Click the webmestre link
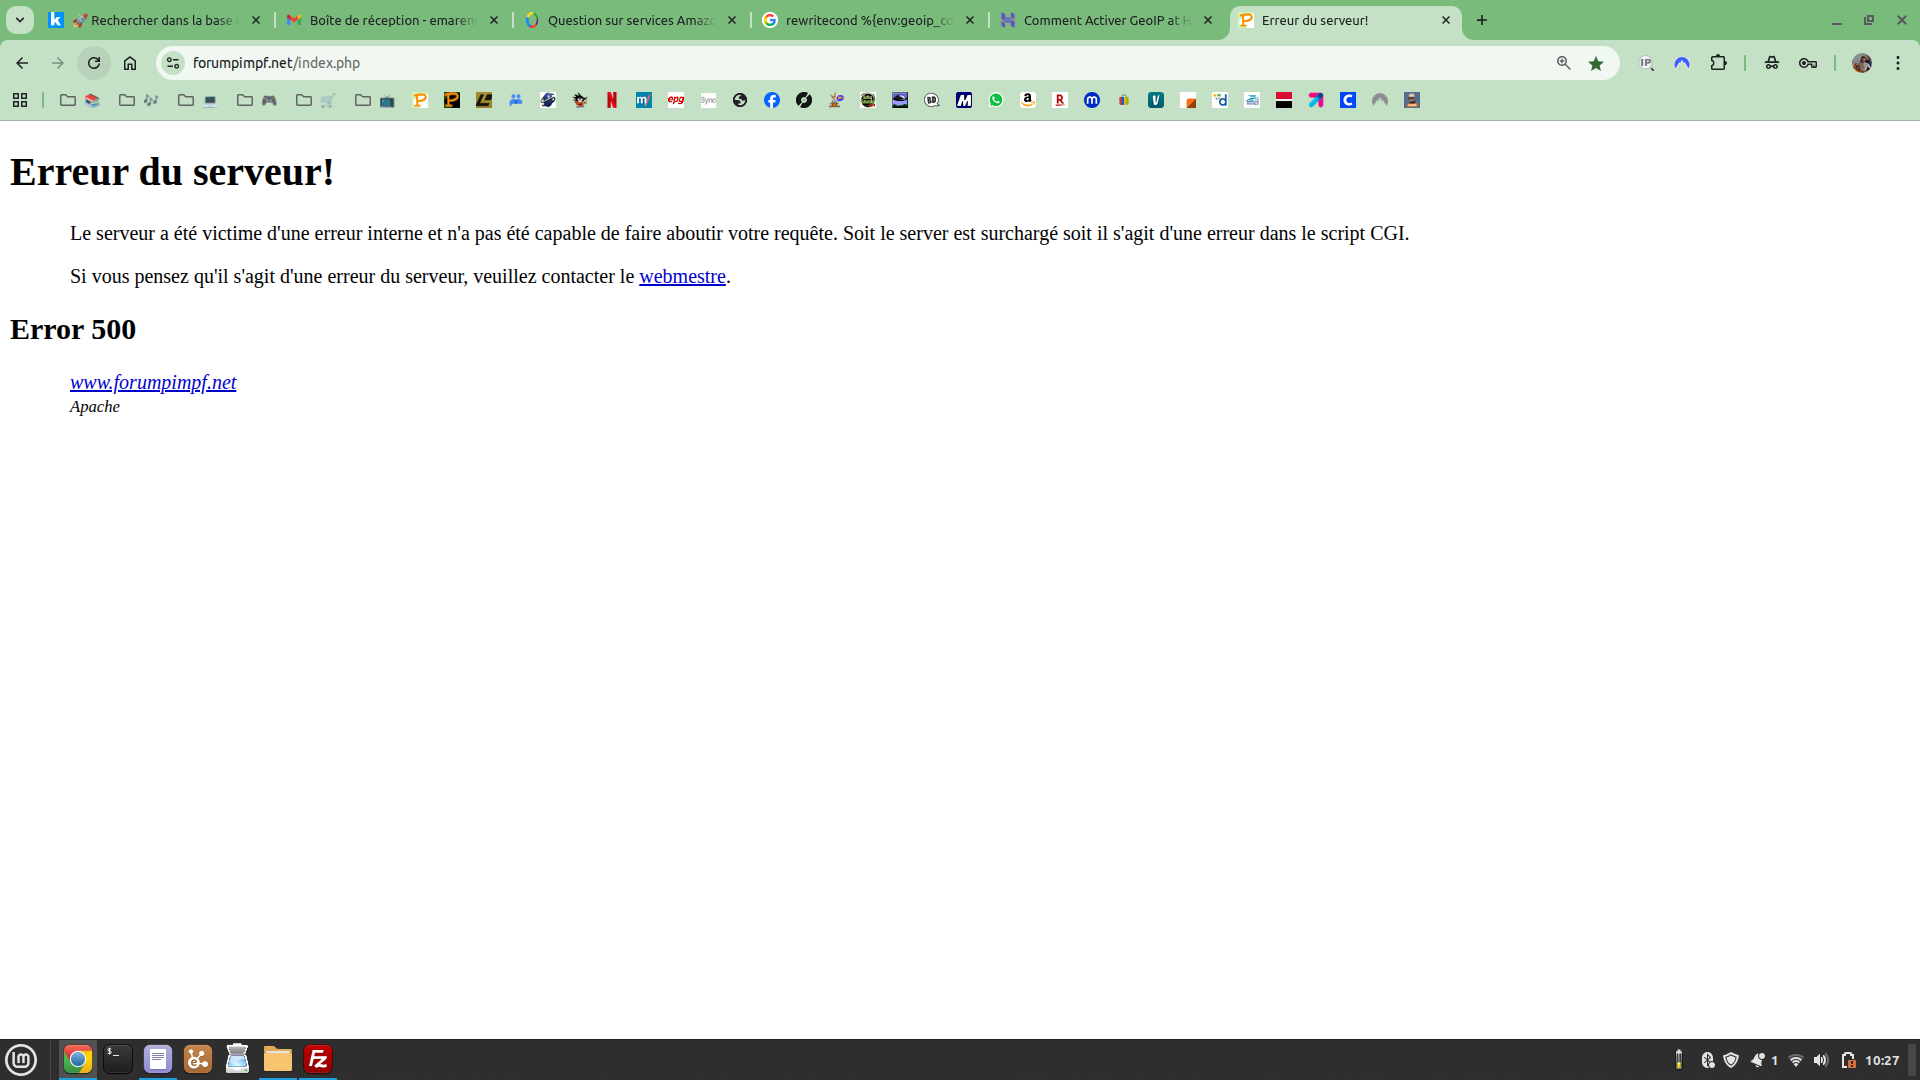The image size is (1920, 1080). [682, 276]
